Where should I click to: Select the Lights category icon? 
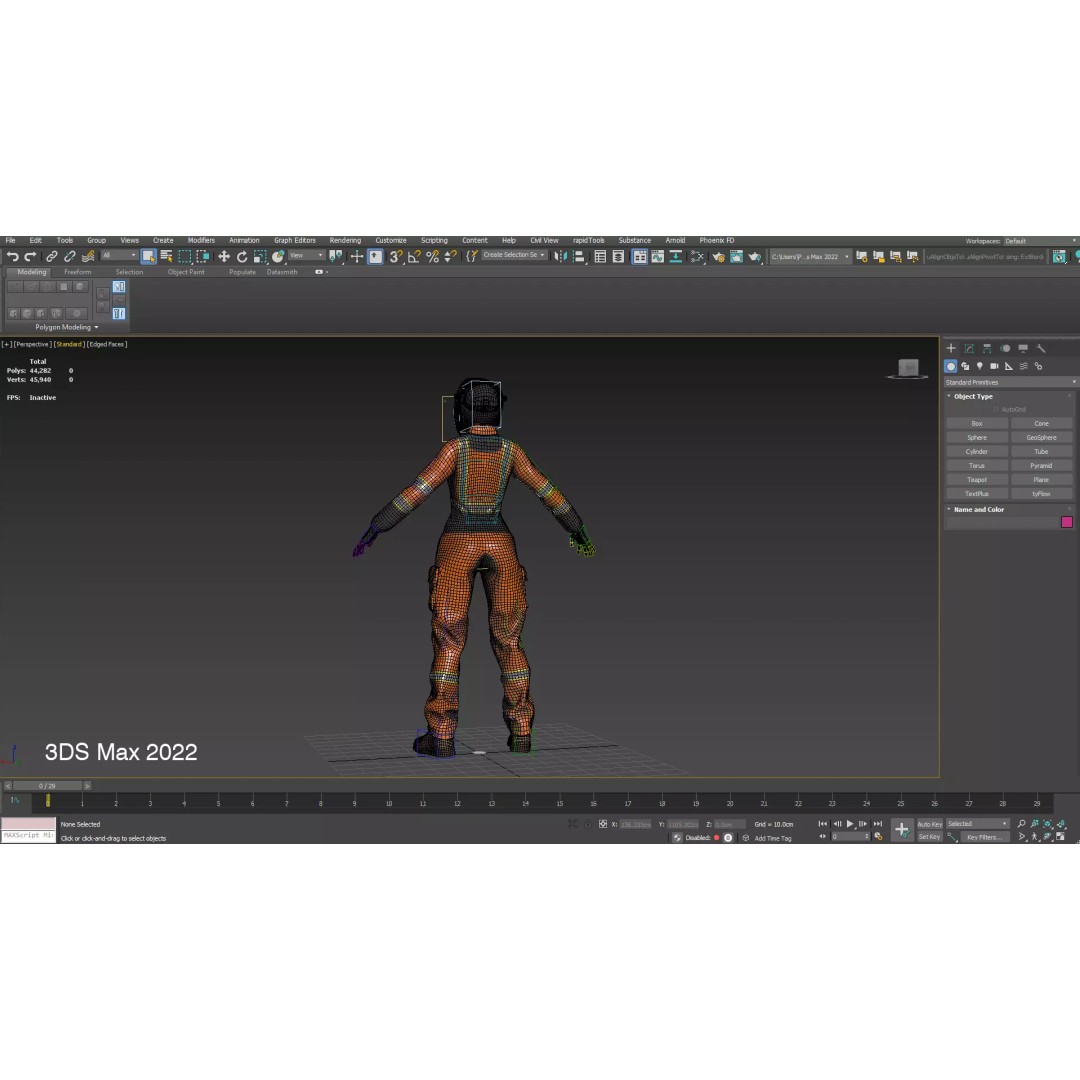979,366
